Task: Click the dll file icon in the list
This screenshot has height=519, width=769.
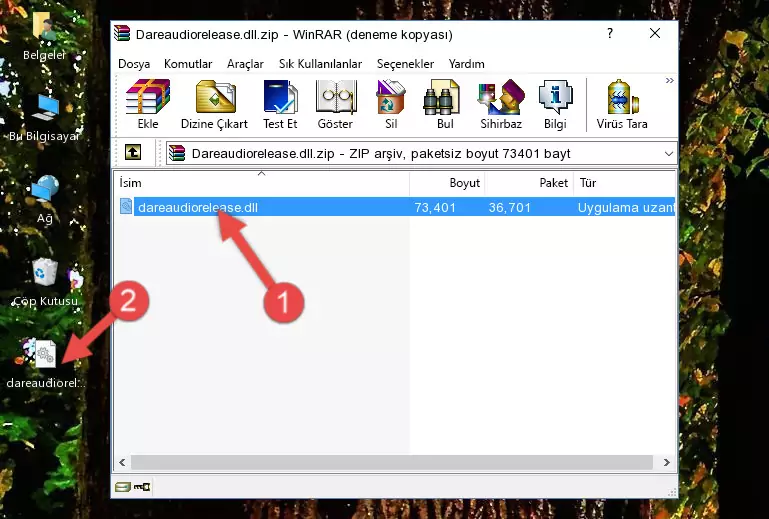Action: [126, 206]
